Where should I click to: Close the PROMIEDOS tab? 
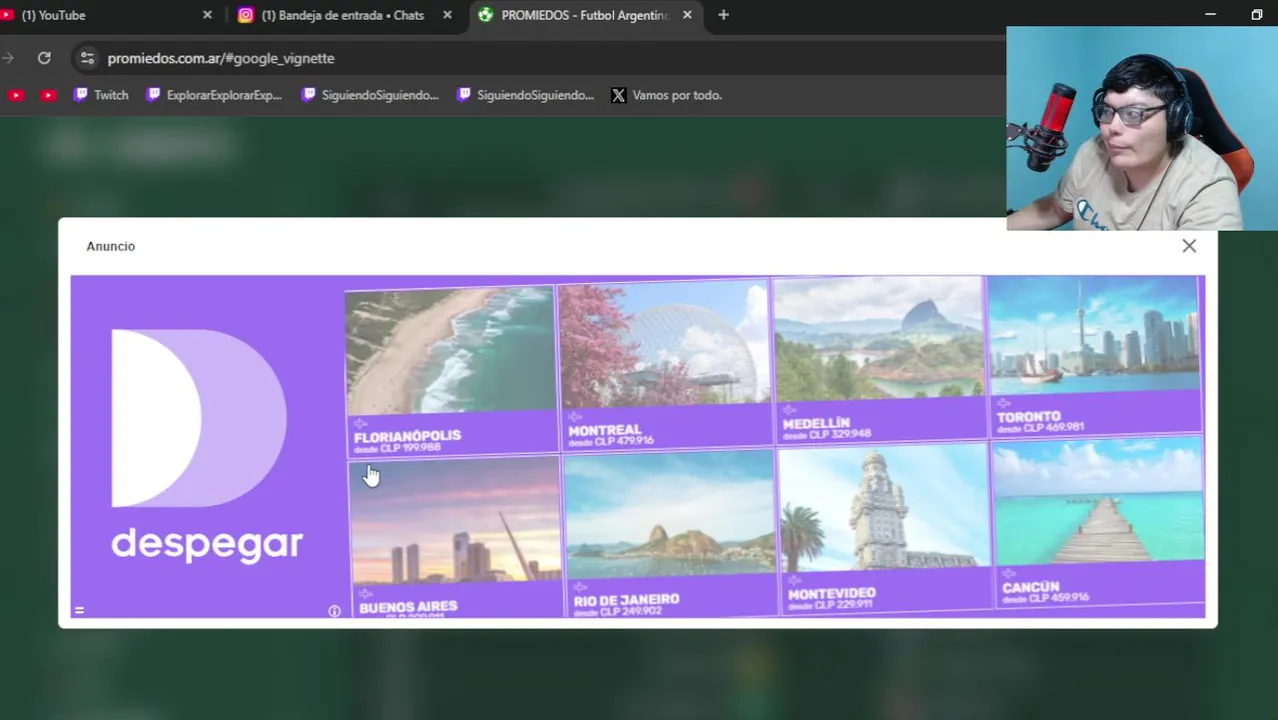[x=687, y=15]
